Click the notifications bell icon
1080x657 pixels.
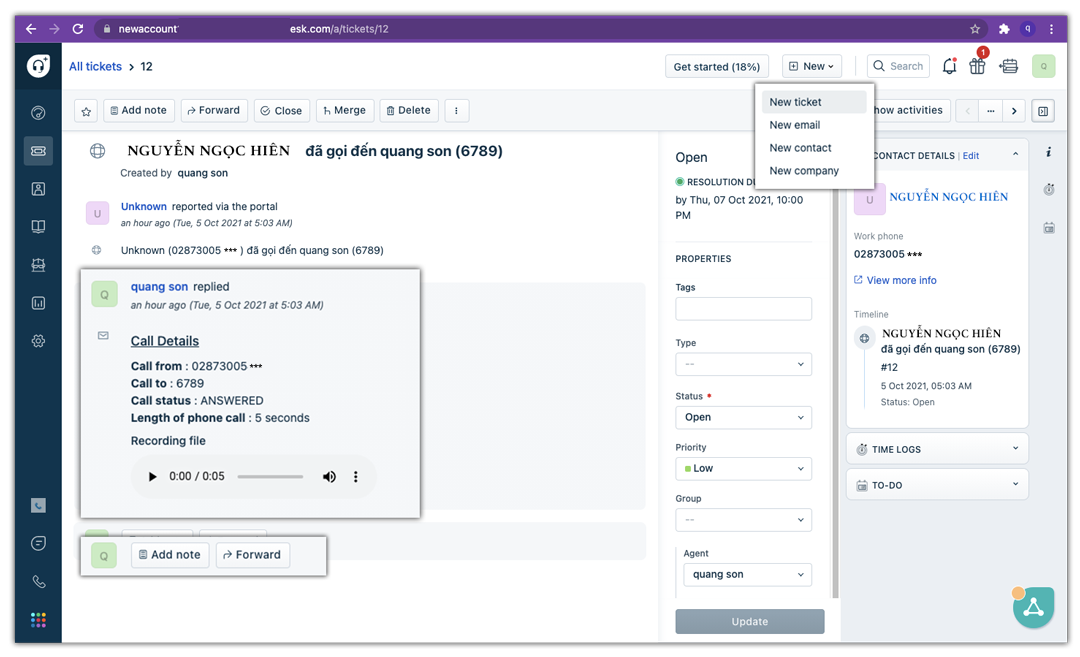pos(949,66)
